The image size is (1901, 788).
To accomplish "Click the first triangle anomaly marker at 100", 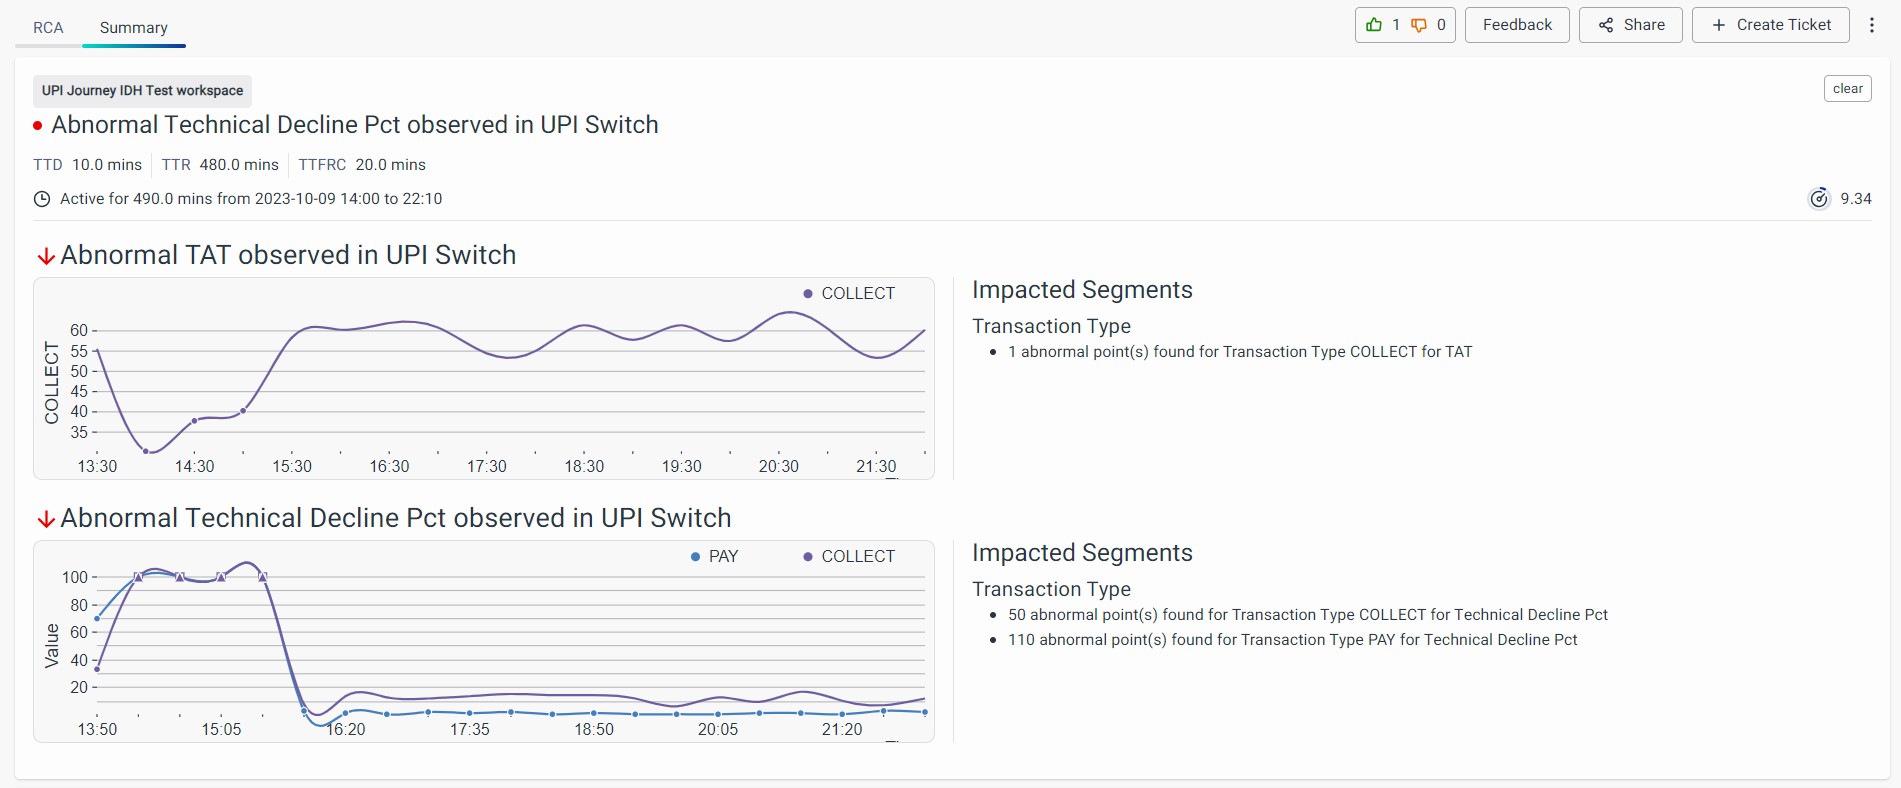I will point(138,577).
